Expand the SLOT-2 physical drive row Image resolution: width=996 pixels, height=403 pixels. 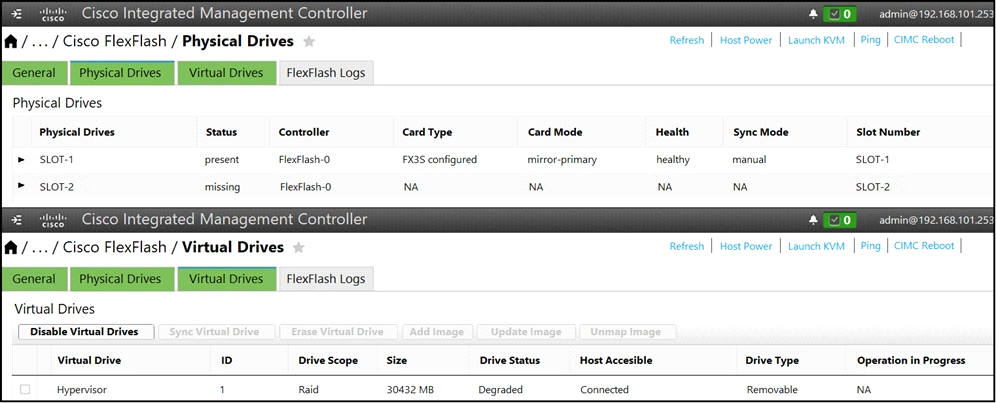point(22,186)
